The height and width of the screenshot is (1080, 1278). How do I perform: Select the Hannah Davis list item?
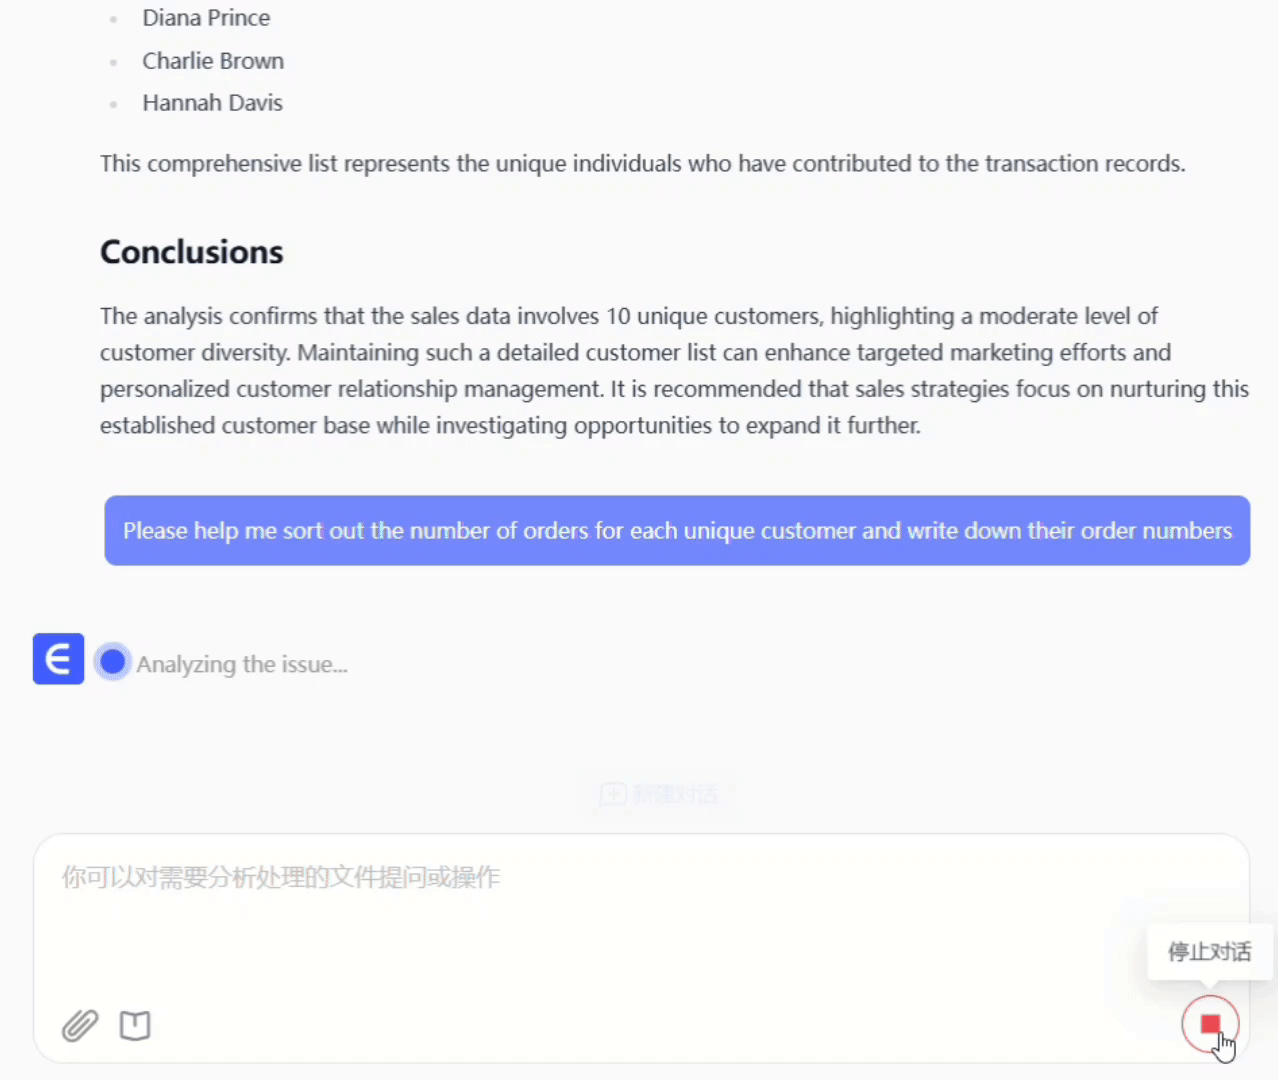212,103
